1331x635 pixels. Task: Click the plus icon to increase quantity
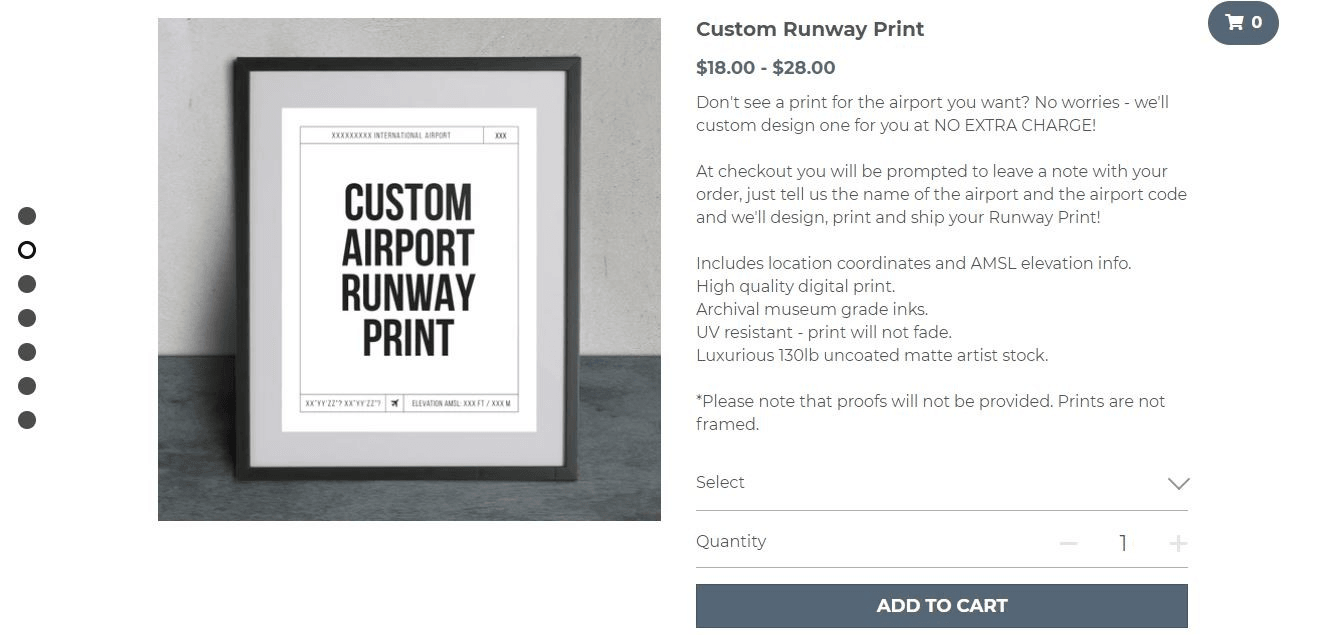click(1178, 543)
